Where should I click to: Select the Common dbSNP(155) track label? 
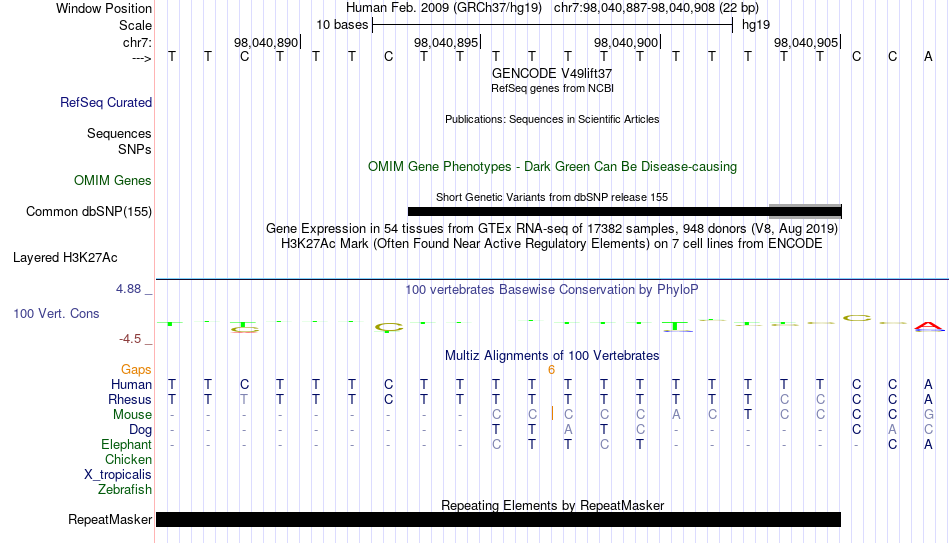click(x=88, y=212)
